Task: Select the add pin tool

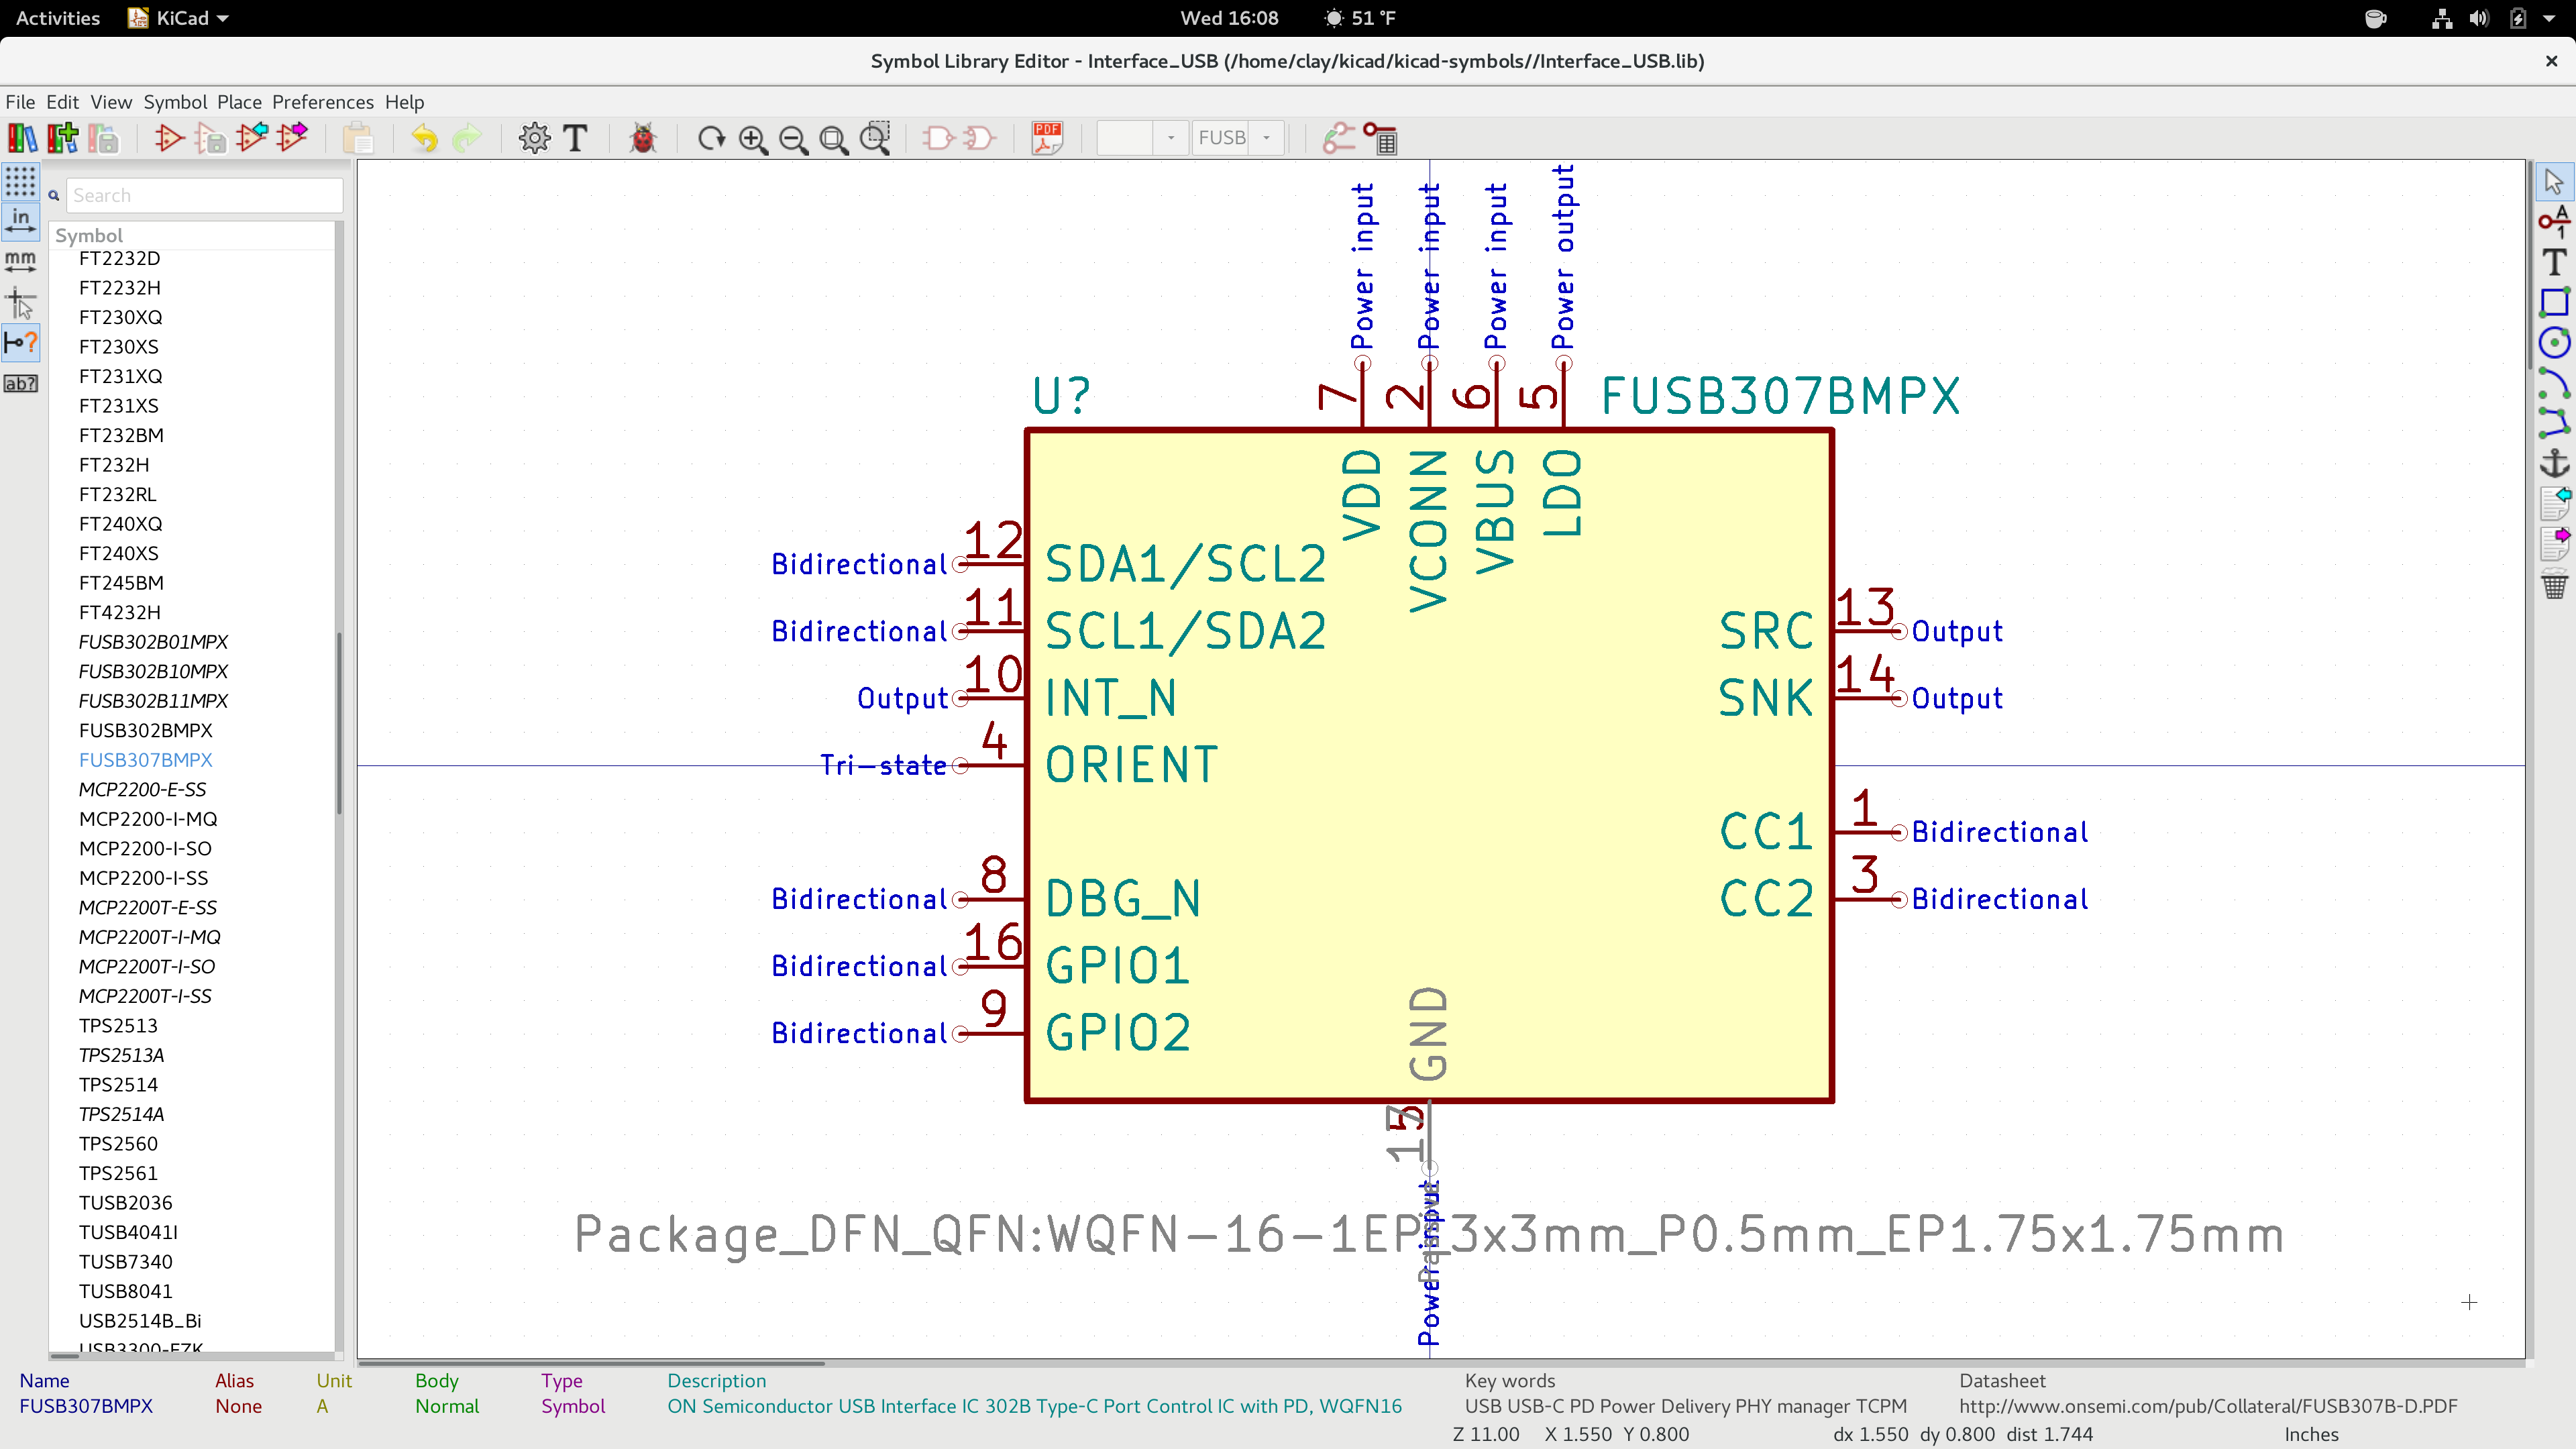Action: click(2554, 222)
